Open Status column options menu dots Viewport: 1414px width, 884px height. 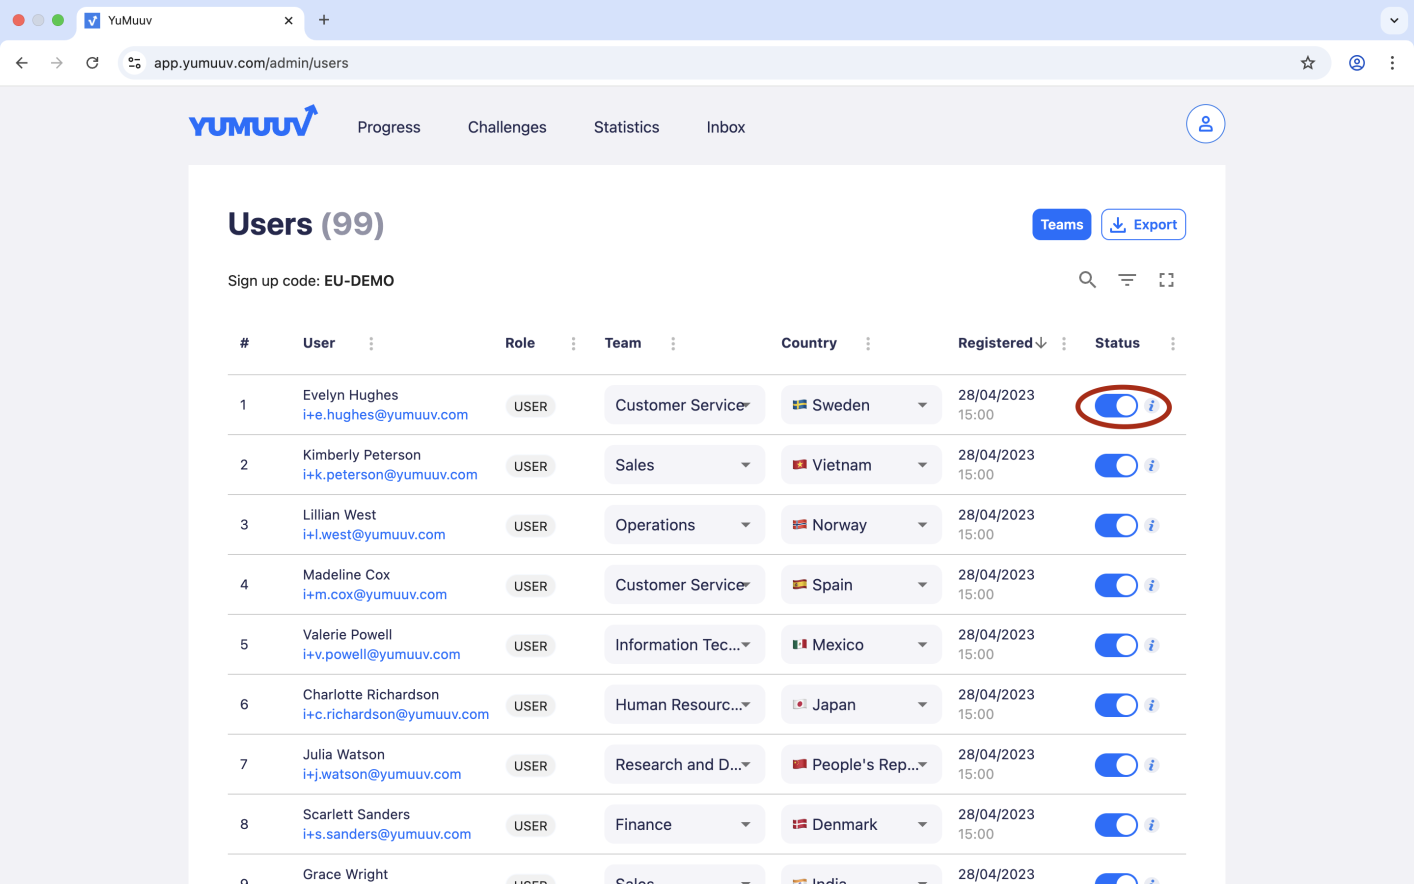pos(1173,344)
